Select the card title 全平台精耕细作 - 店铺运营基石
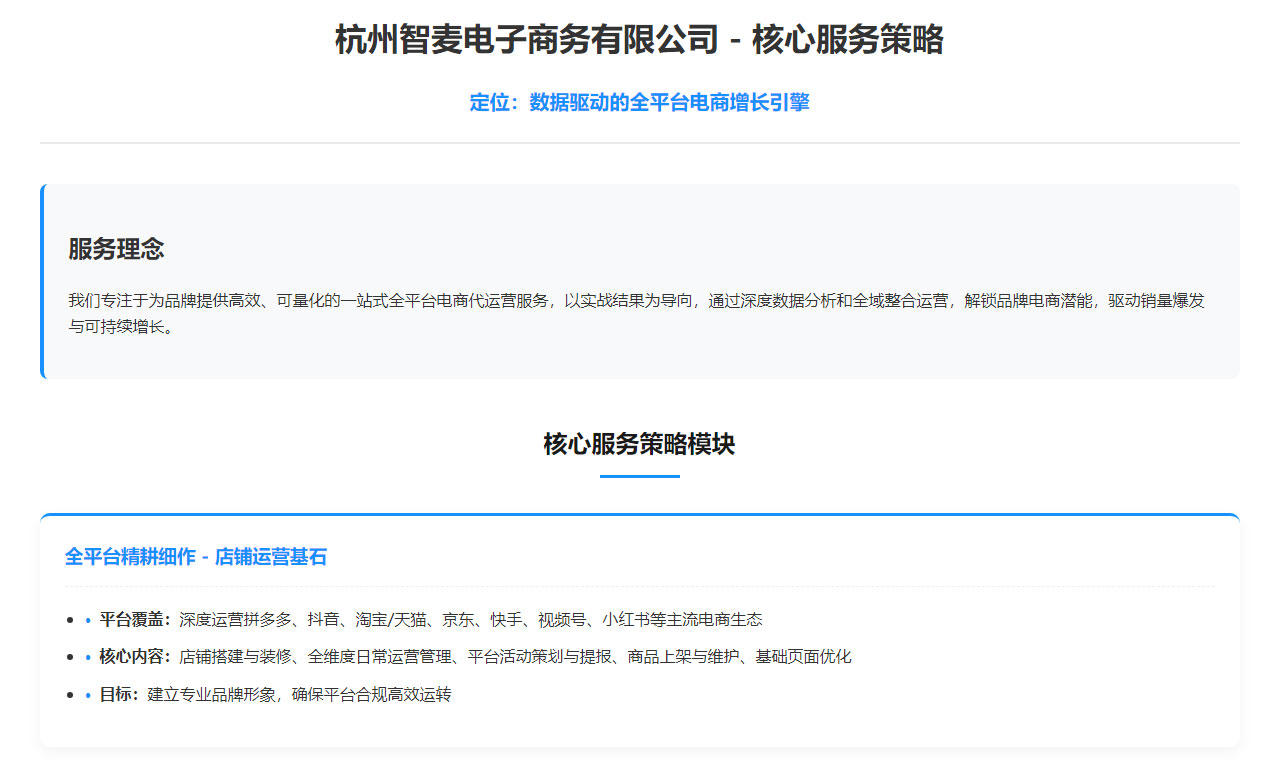Image resolution: width=1277 pixels, height=760 pixels. pos(196,557)
